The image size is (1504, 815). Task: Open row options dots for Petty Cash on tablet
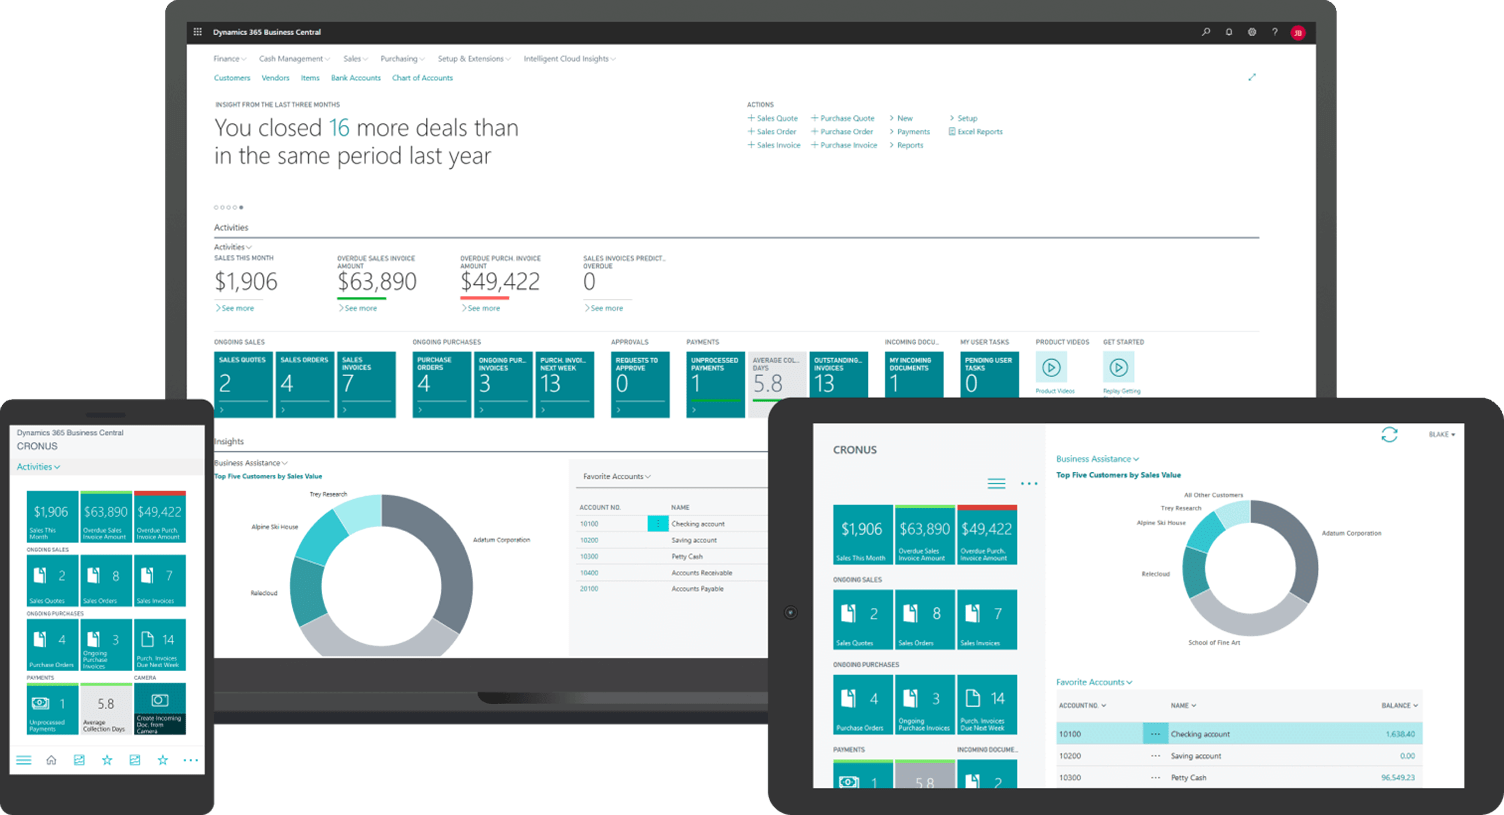[1155, 778]
